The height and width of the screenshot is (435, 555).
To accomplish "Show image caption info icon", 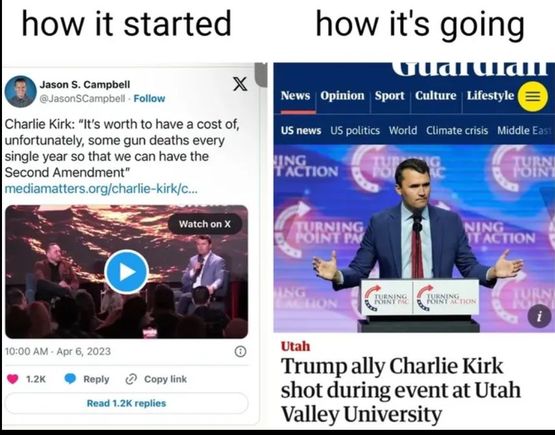I will coord(539,316).
